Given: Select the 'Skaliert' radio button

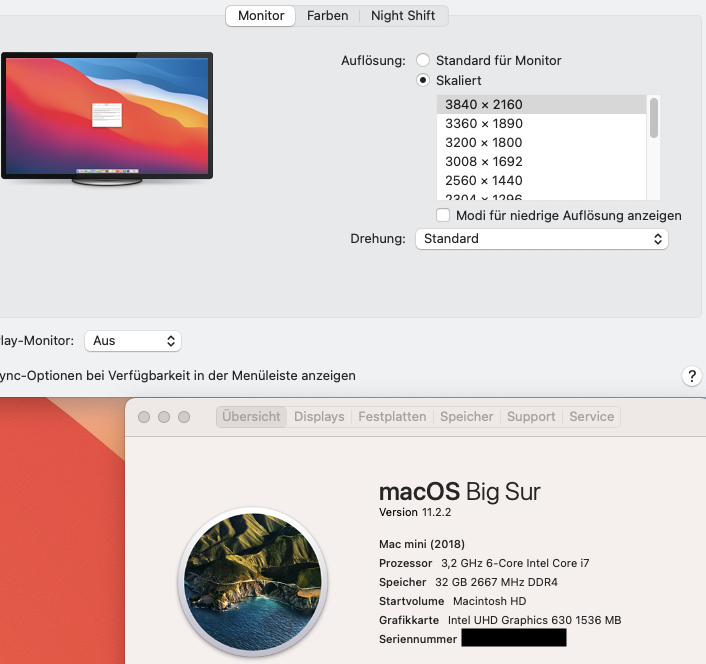Looking at the screenshot, I should (423, 81).
